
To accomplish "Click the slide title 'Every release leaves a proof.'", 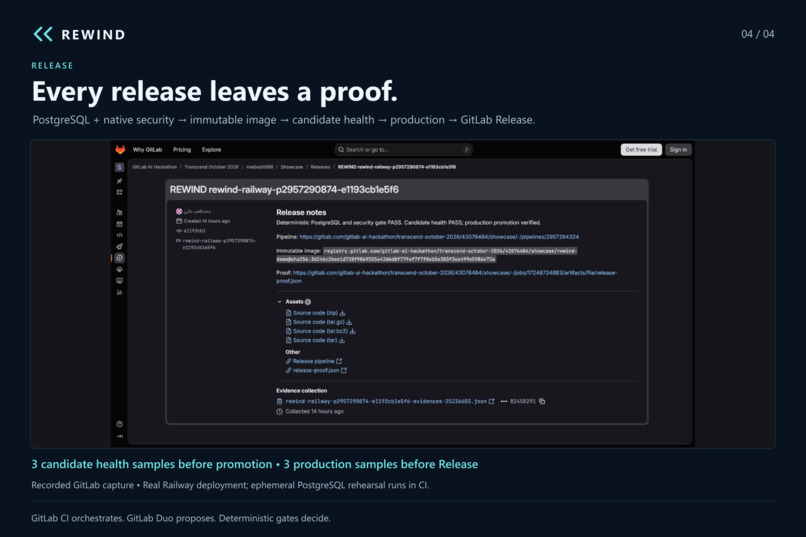I will coord(215,92).
